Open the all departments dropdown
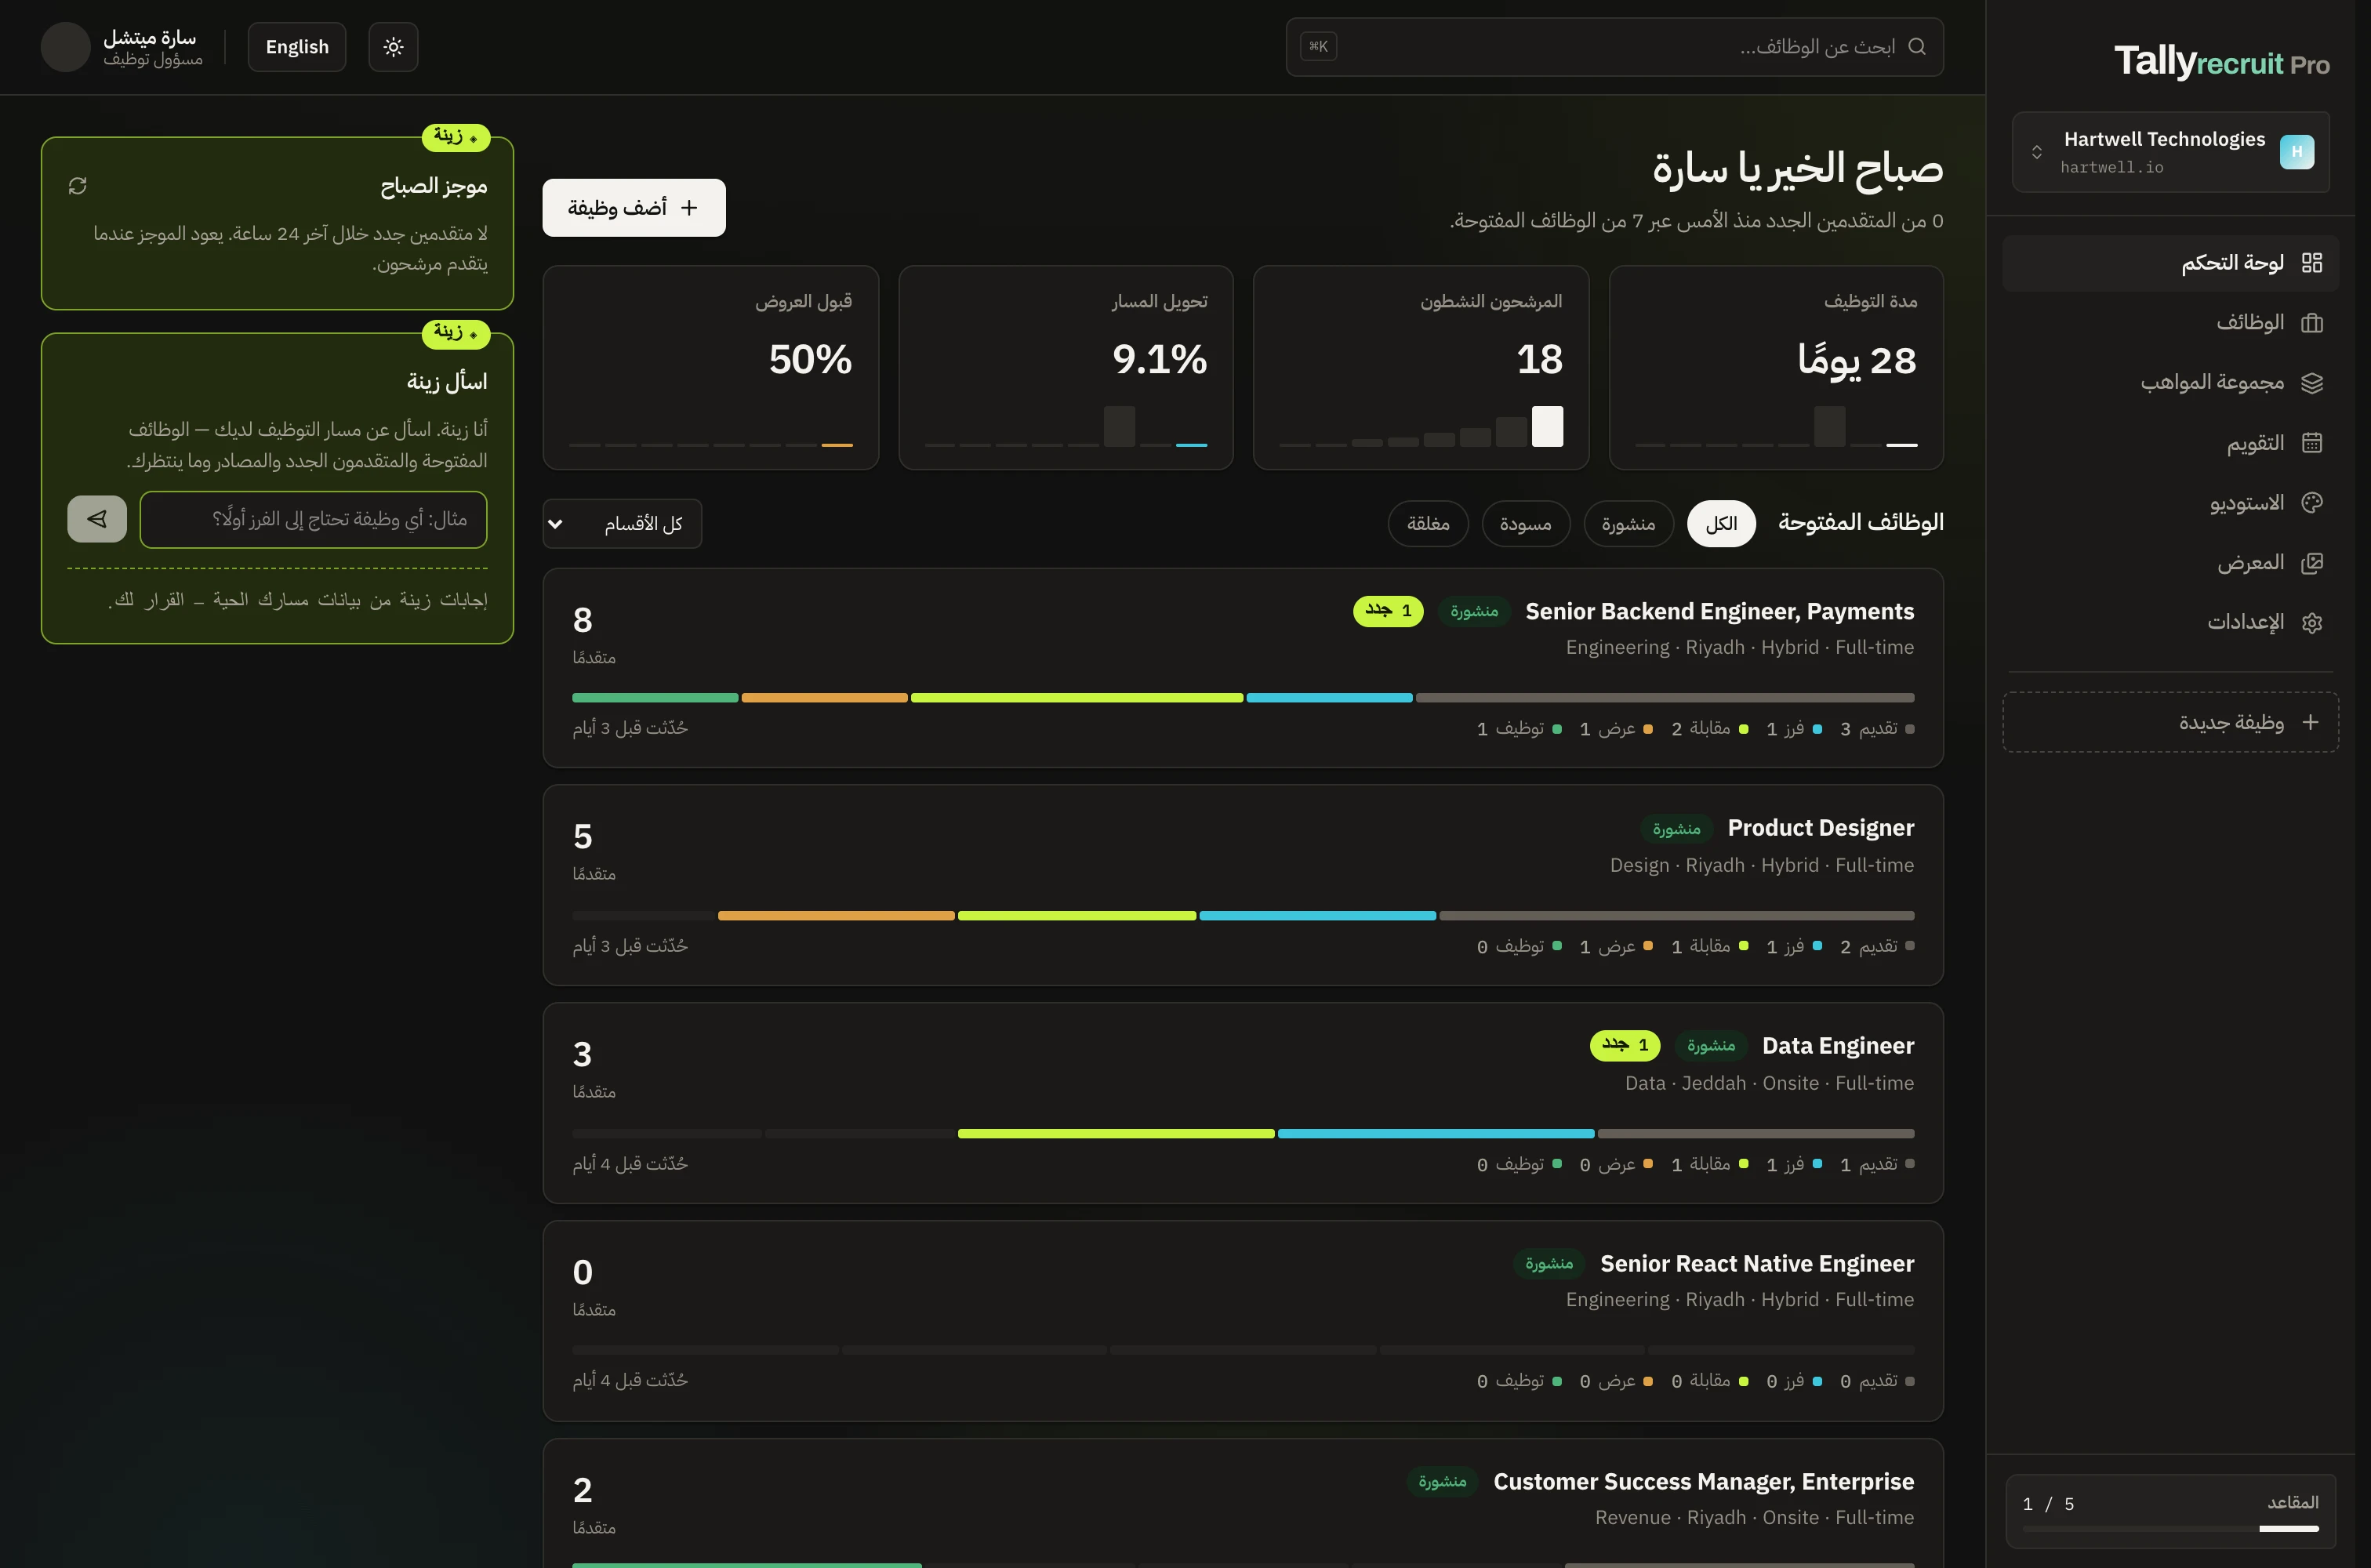2371x1568 pixels. [622, 524]
